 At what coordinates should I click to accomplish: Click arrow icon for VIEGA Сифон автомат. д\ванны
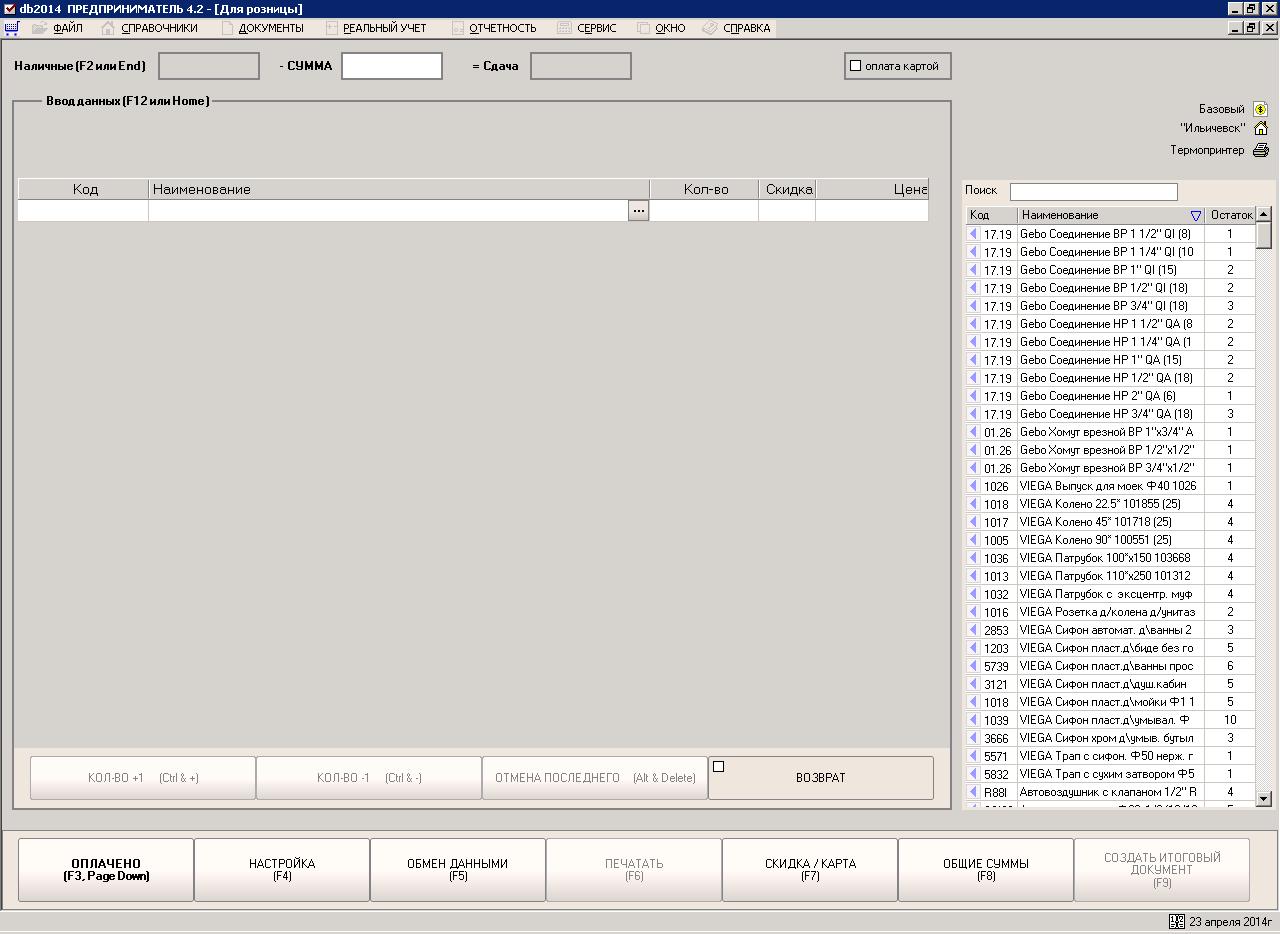point(973,630)
